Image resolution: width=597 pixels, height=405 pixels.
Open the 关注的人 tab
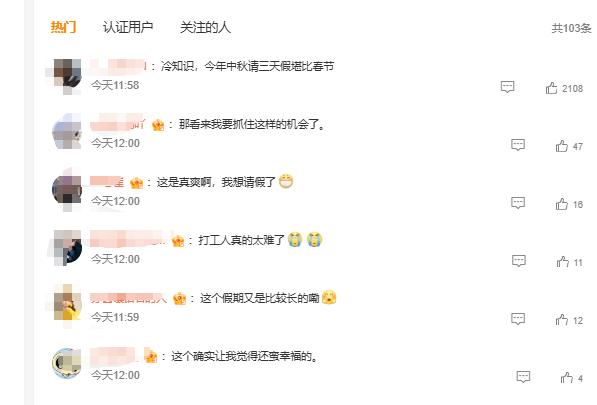coord(205,27)
